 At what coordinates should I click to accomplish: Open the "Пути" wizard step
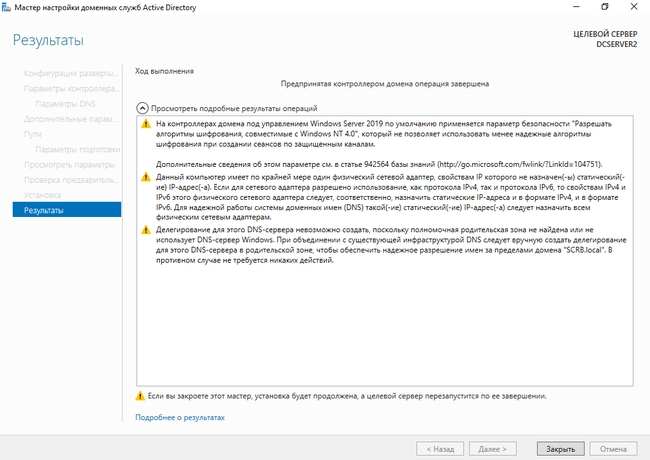pyautogui.click(x=34, y=134)
